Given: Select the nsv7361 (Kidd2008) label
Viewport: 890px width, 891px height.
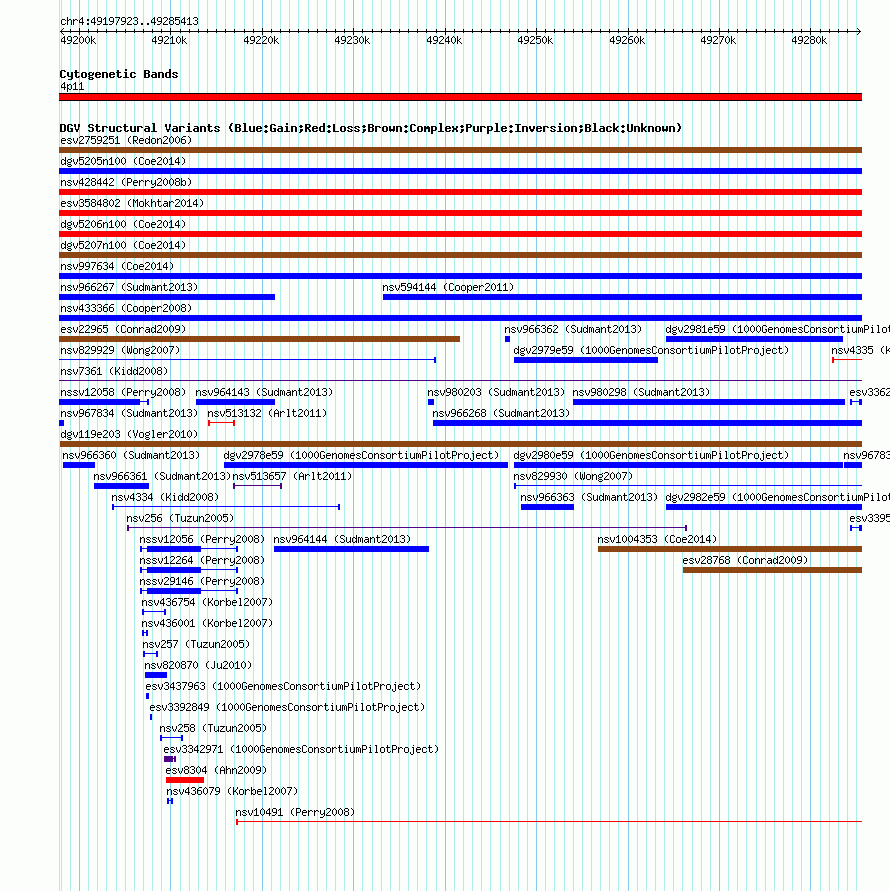Looking at the screenshot, I should pyautogui.click(x=114, y=371).
